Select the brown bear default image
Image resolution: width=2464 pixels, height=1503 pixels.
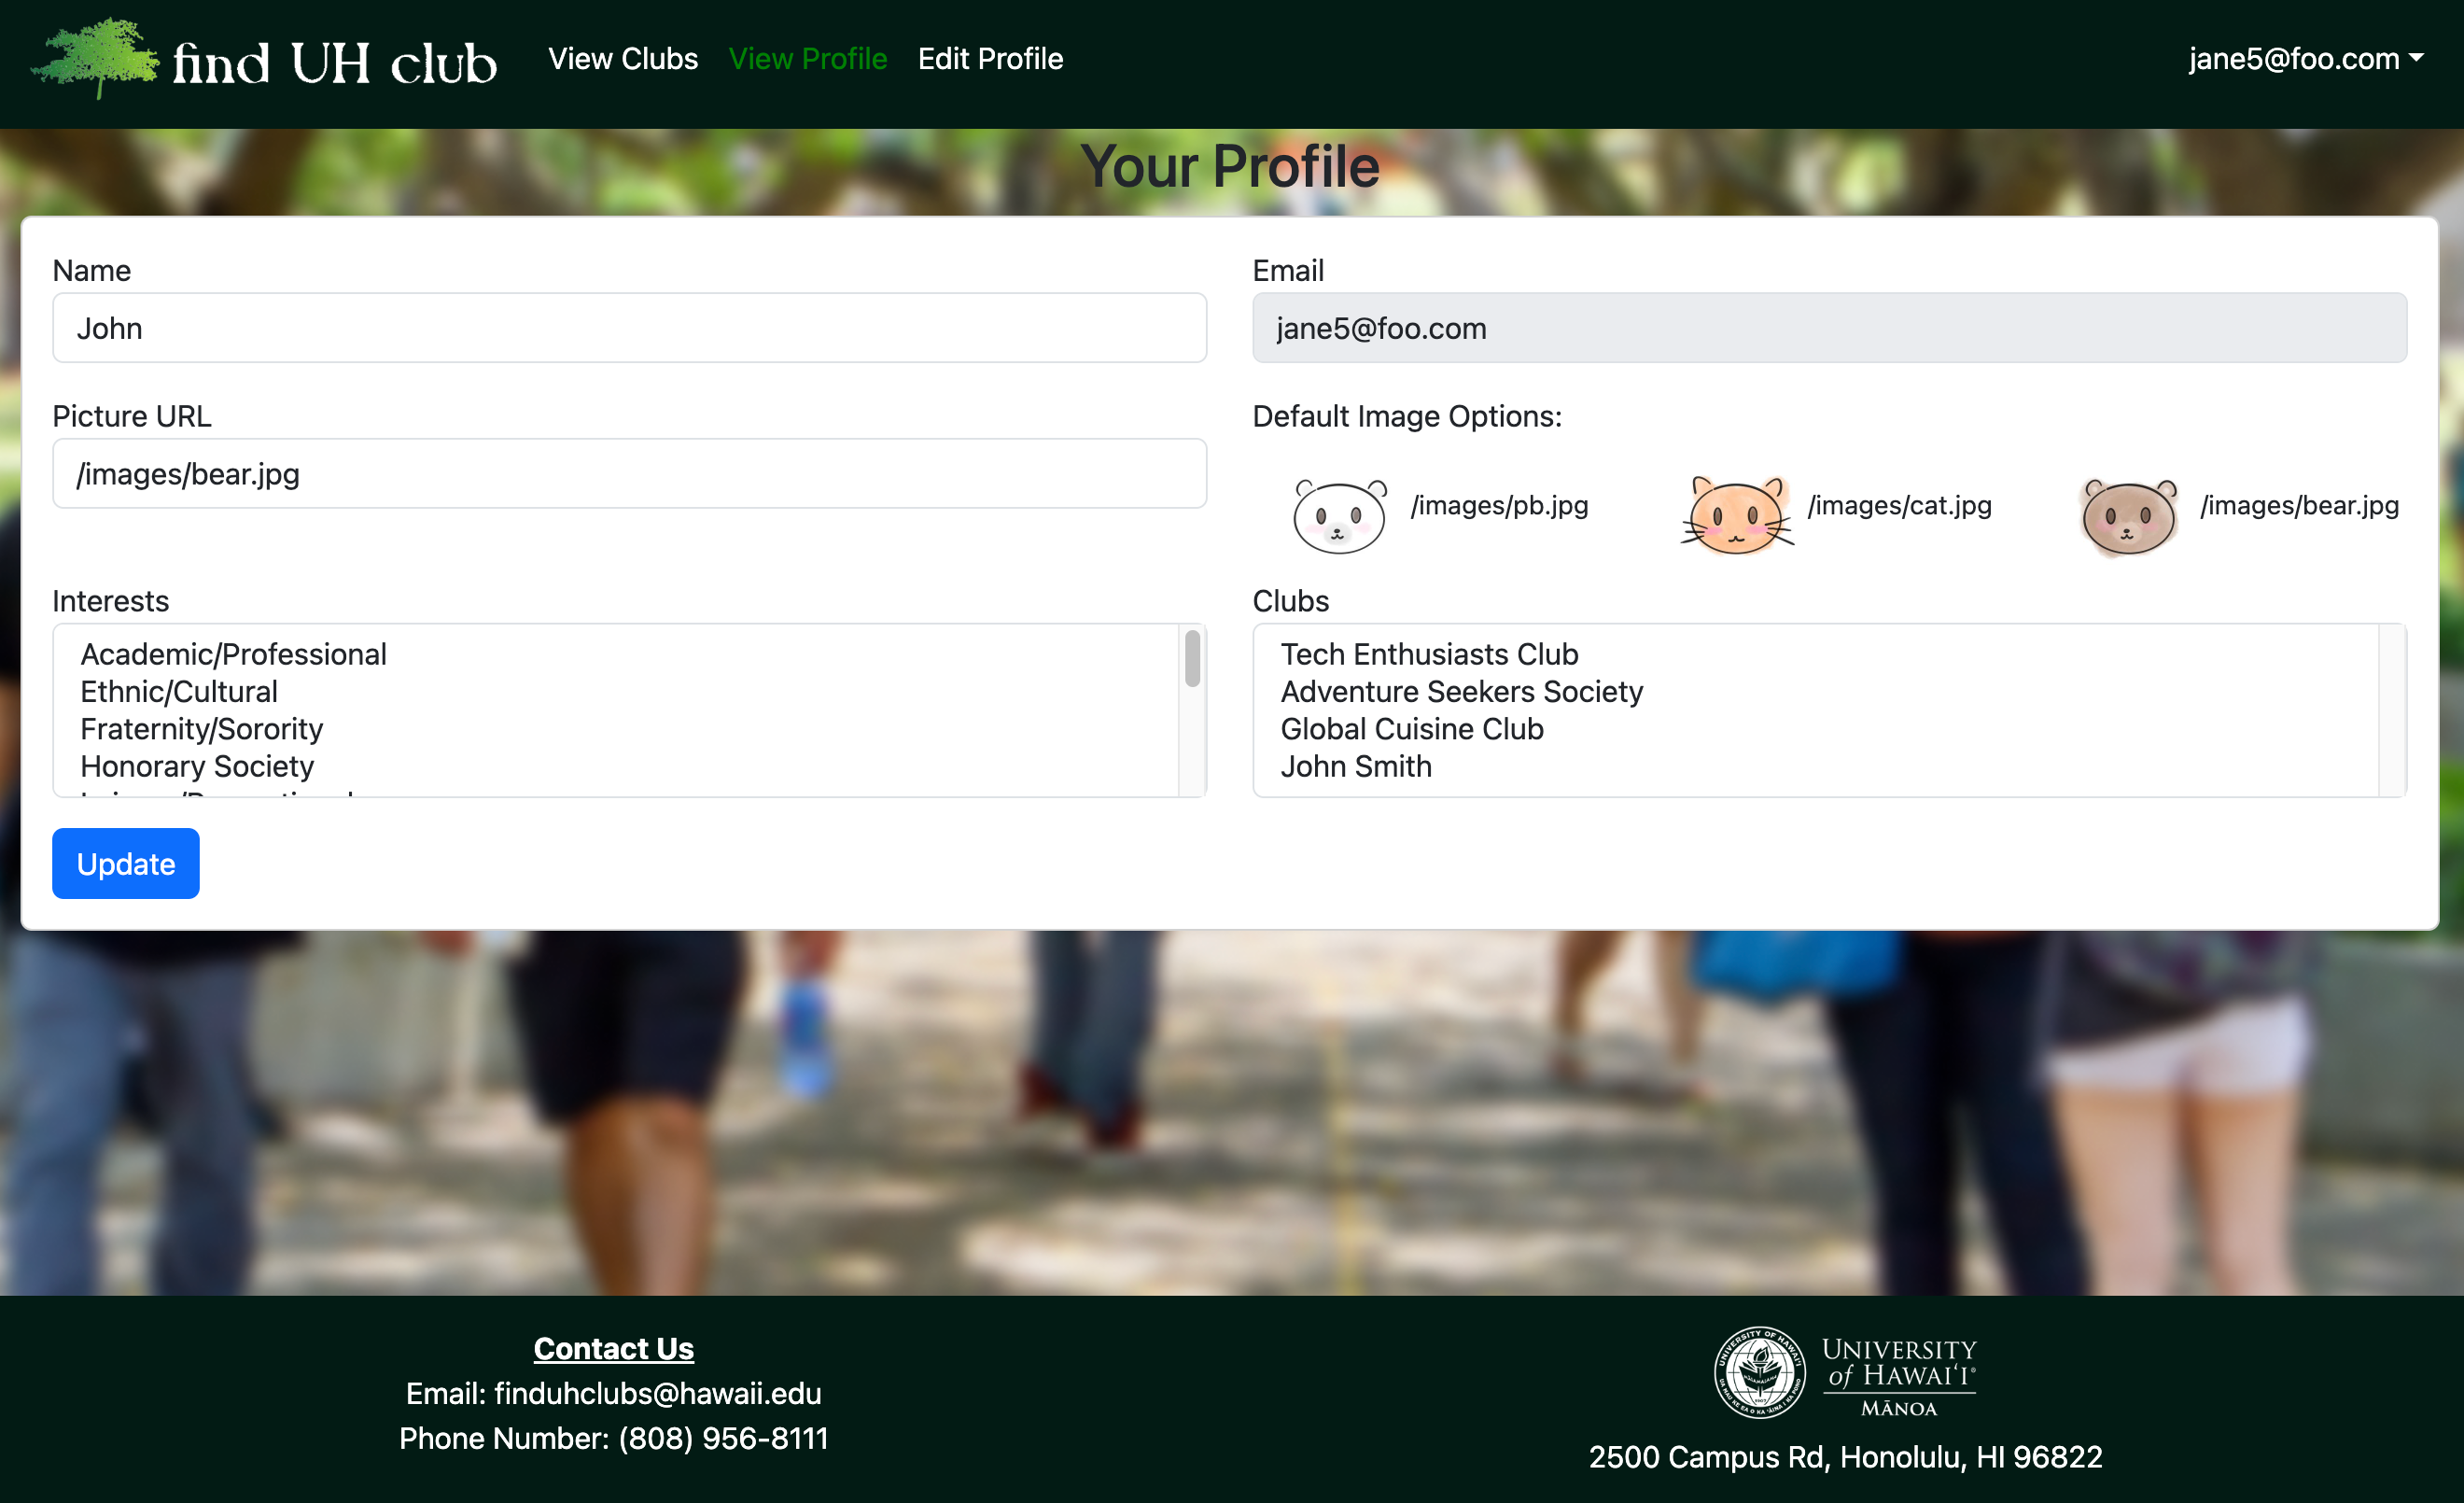(x=2129, y=516)
